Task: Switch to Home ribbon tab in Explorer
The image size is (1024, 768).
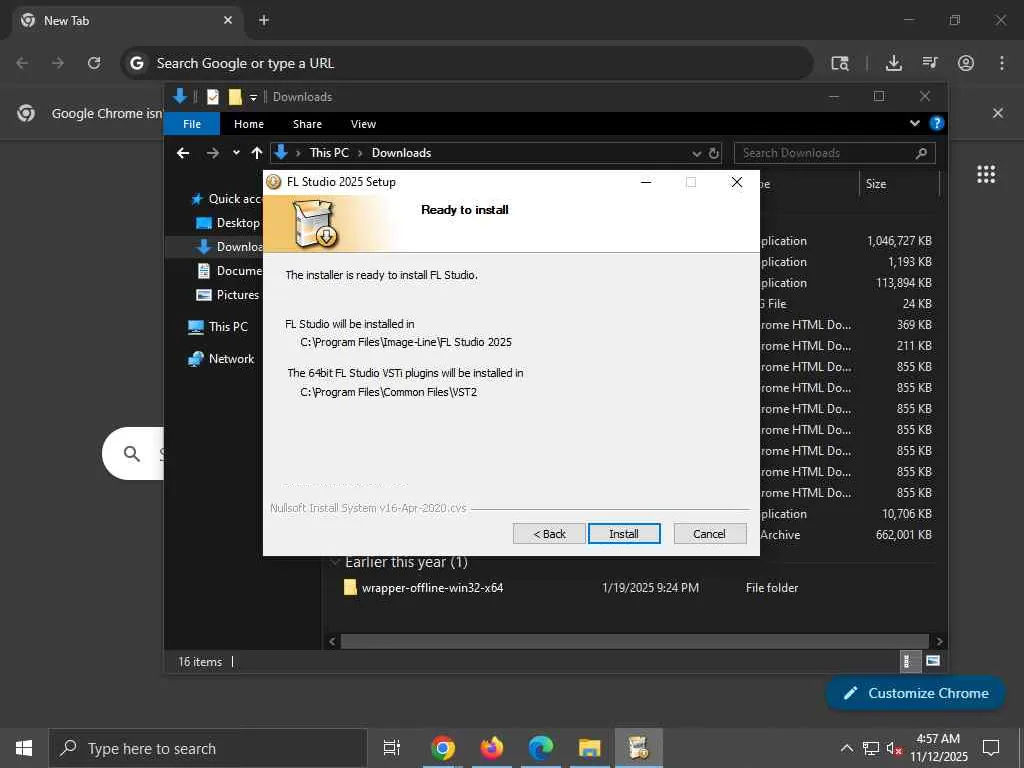Action: 249,124
